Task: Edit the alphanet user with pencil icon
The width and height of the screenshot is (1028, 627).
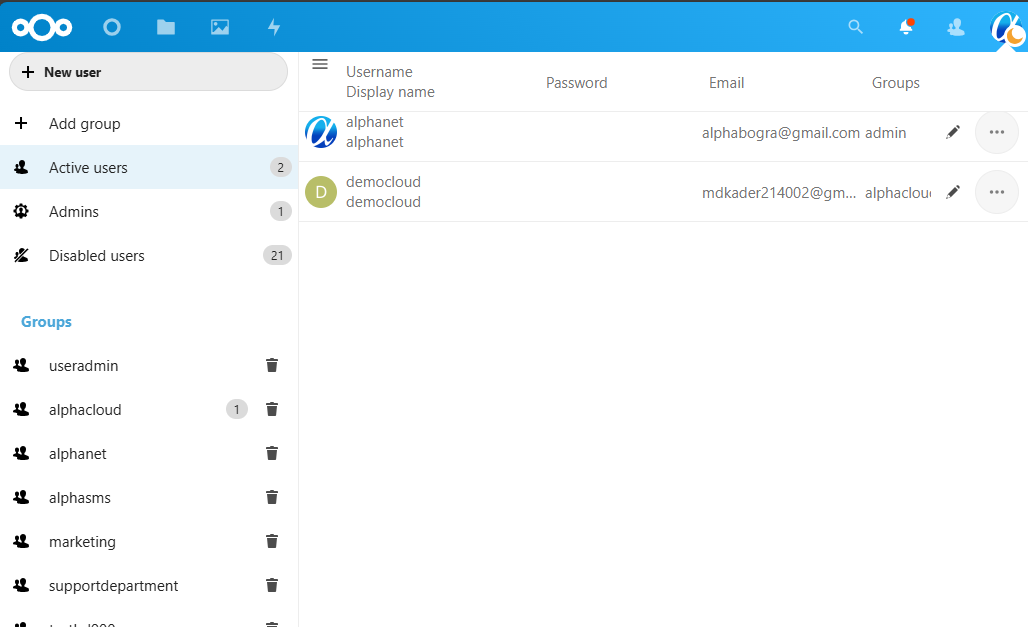Action: click(953, 132)
